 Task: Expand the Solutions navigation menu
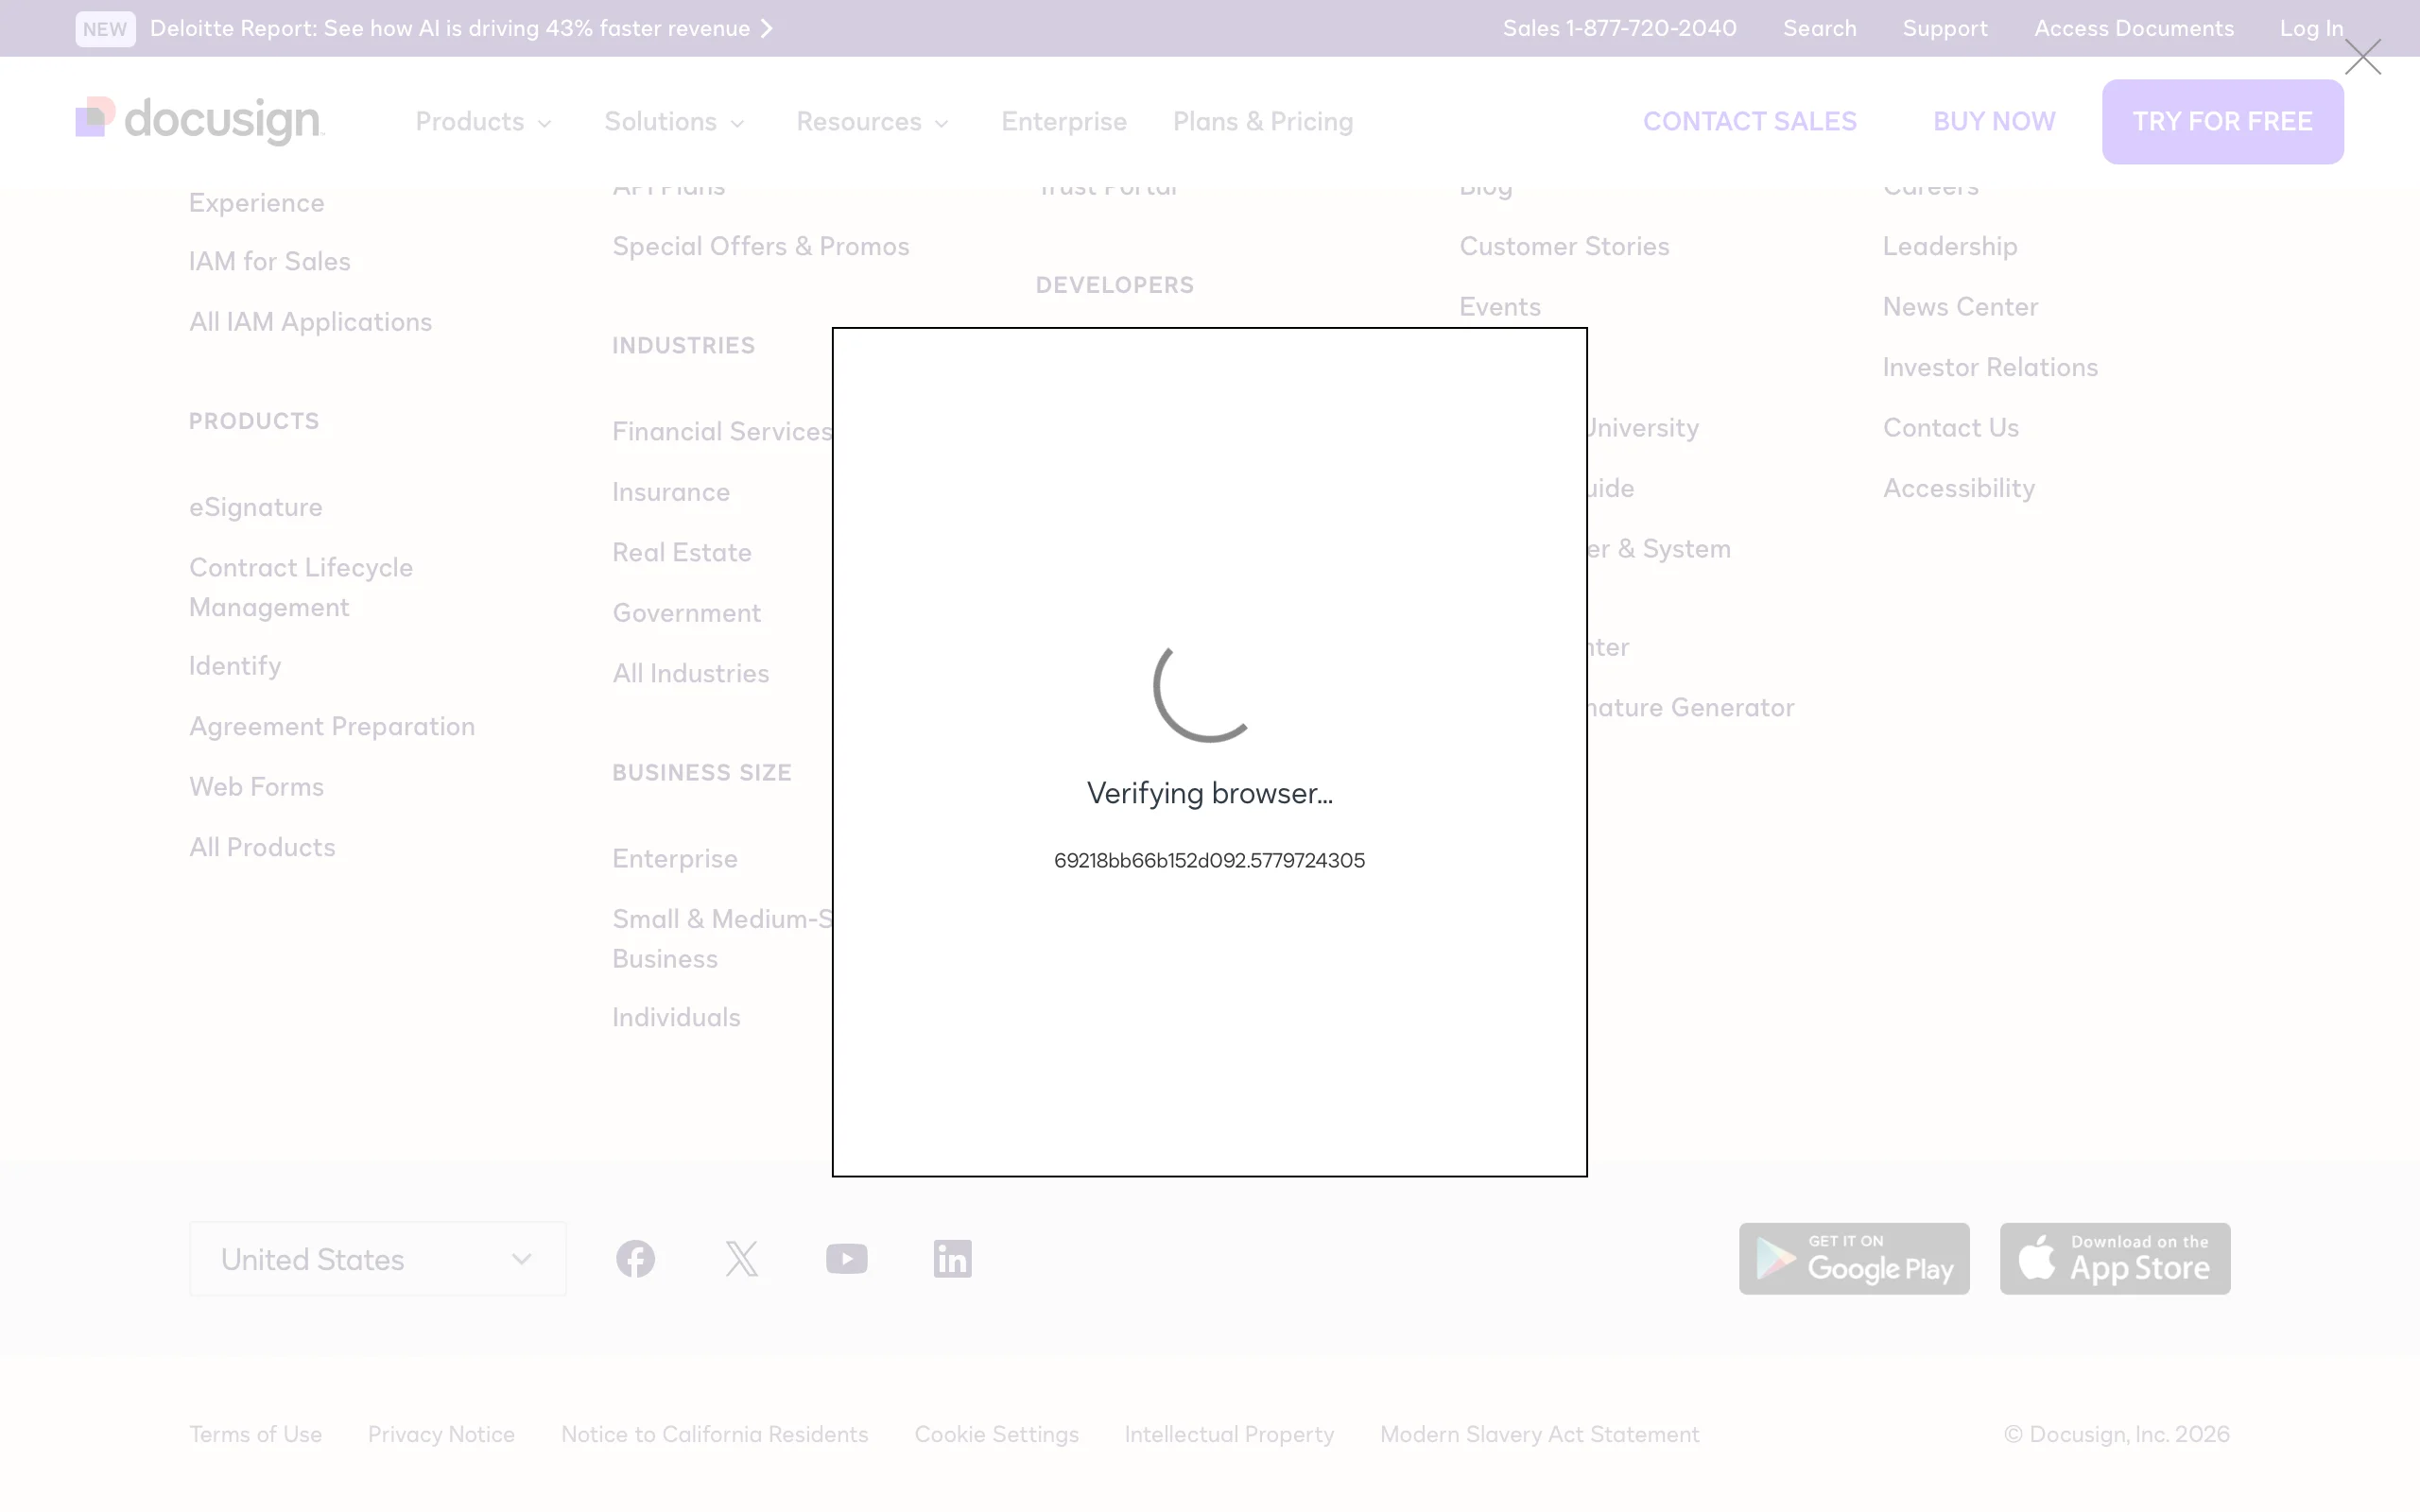pyautogui.click(x=675, y=122)
